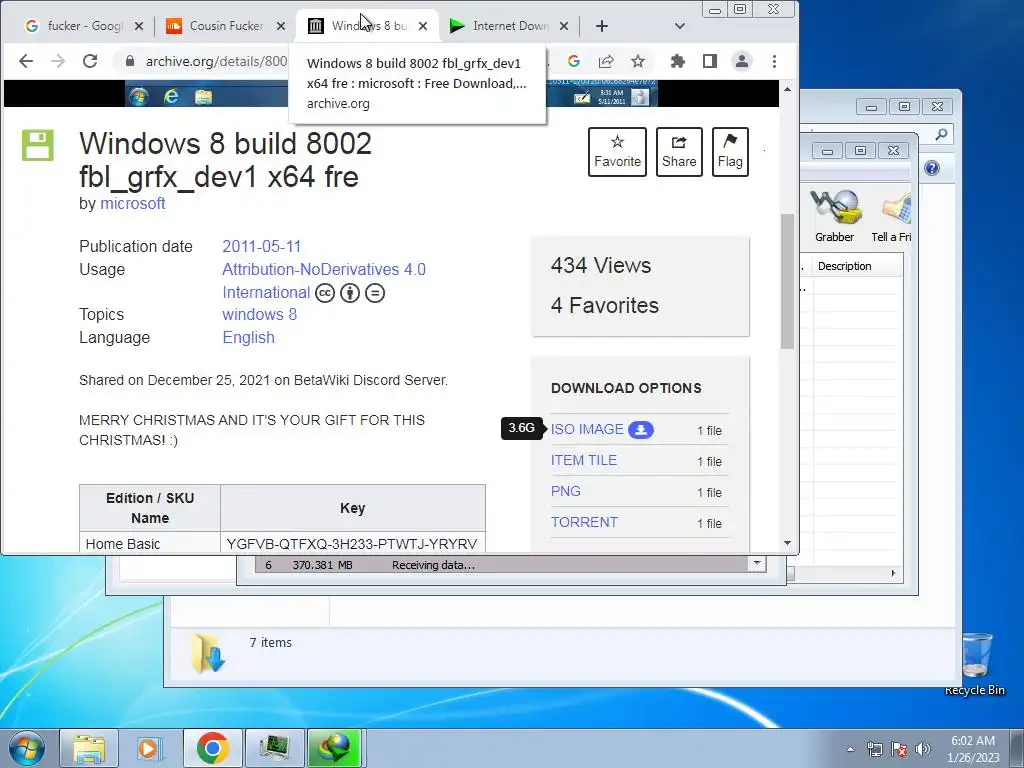Viewport: 1024px width, 768px height.
Task: Open the Chrome extensions puzzle icon
Action: [678, 61]
